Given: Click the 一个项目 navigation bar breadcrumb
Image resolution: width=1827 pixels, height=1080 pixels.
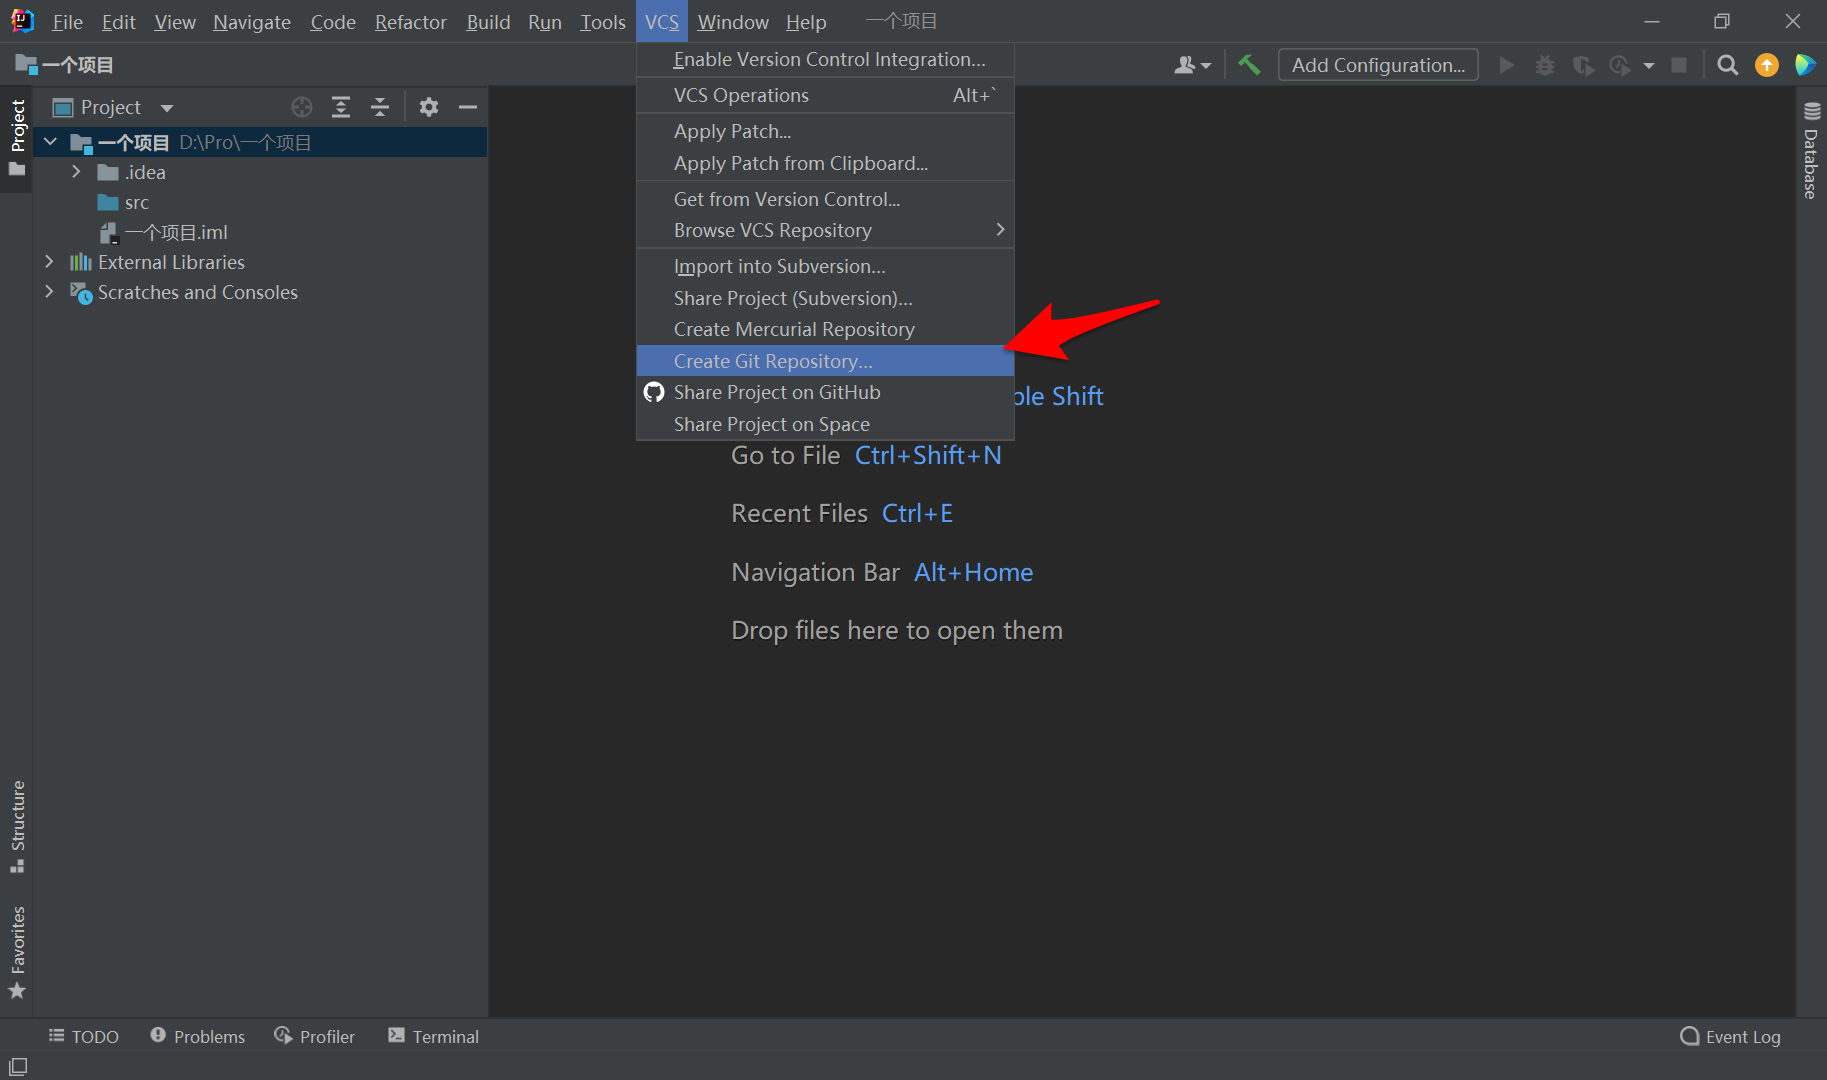Looking at the screenshot, I should point(65,65).
